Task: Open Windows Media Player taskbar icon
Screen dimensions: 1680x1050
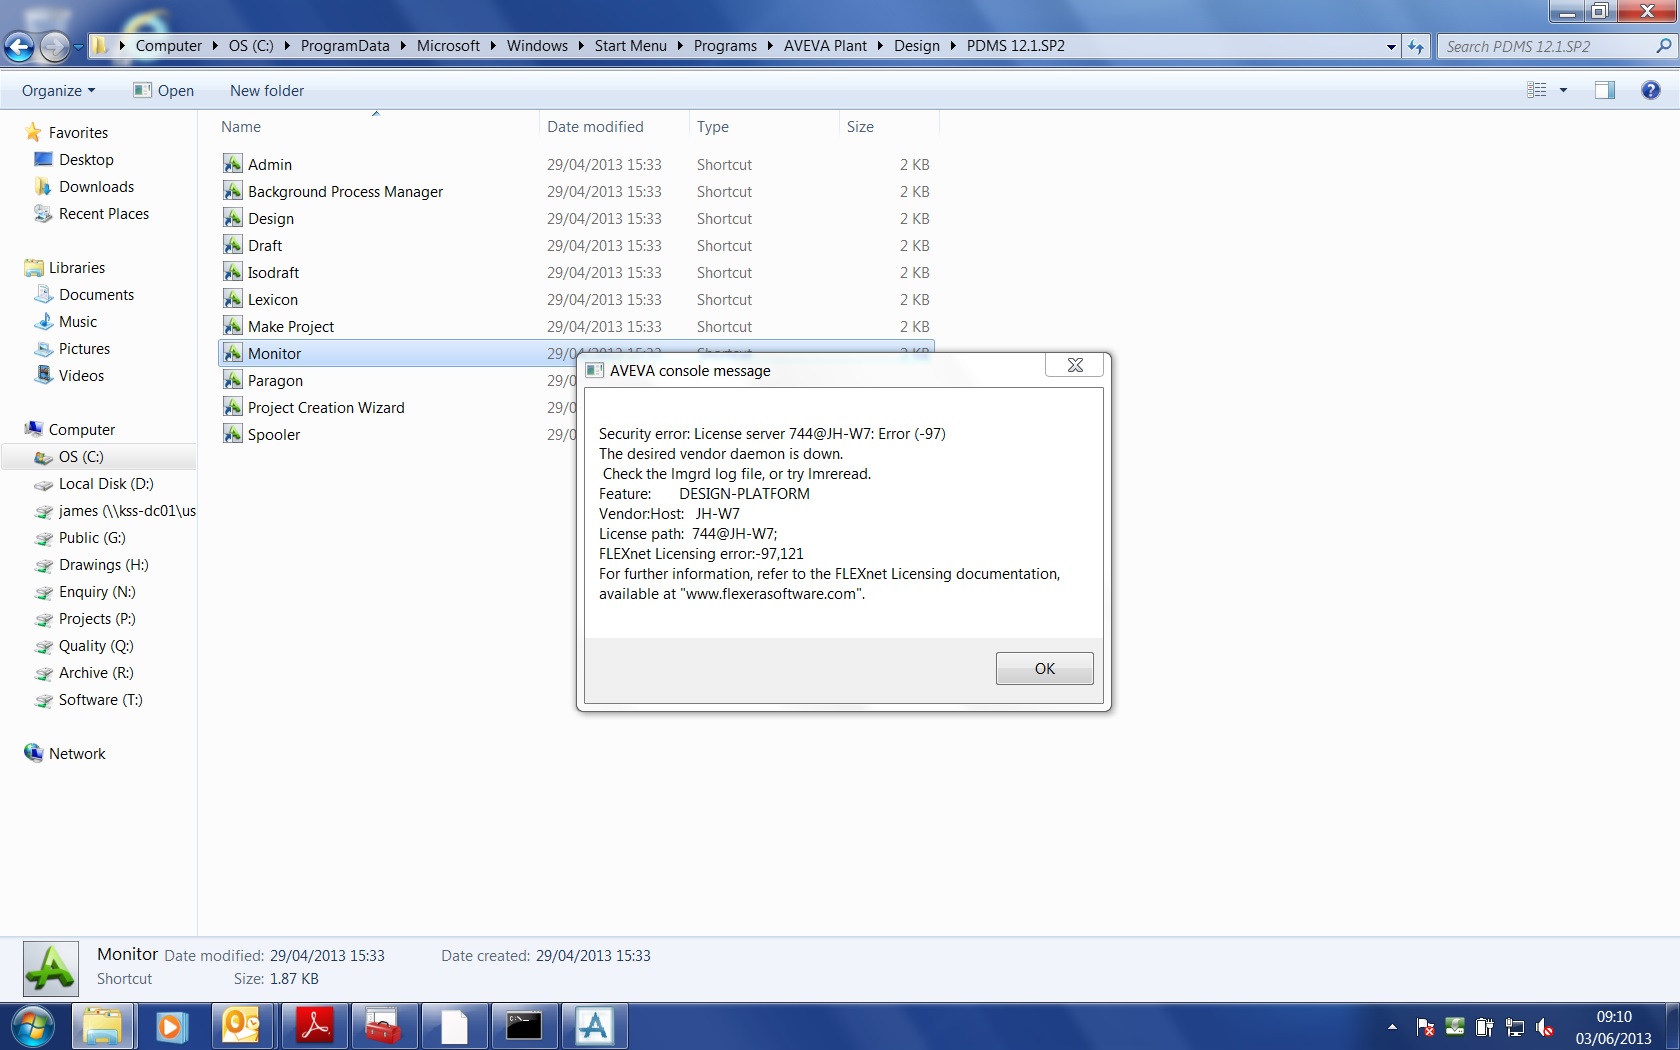Action: 171,1026
